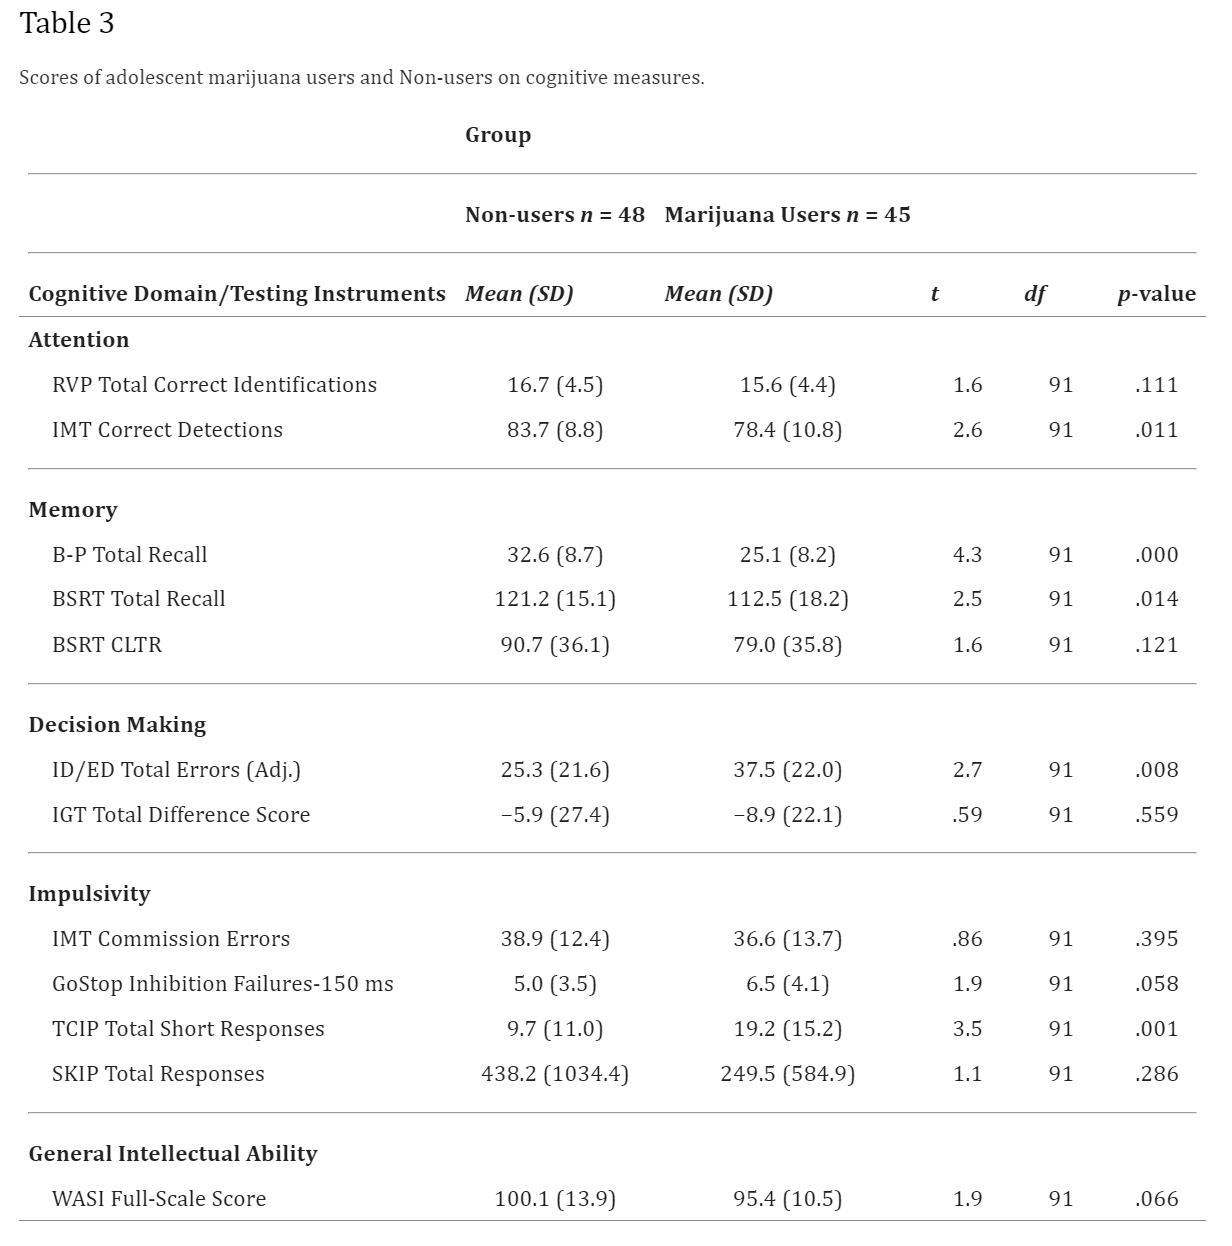Click the "df" column header
The width and height of the screenshot is (1232, 1246).
point(1035,294)
